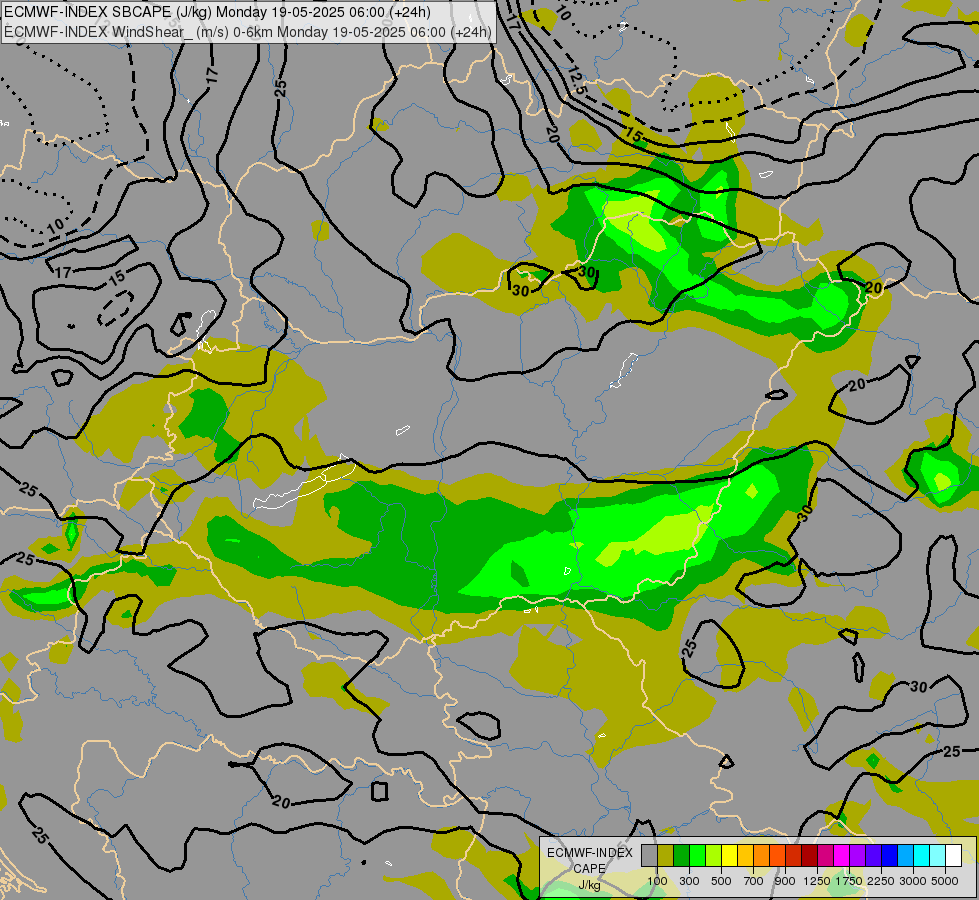This screenshot has width=979, height=900.
Task: Pick the purple legend swatch
Action: coord(857,856)
